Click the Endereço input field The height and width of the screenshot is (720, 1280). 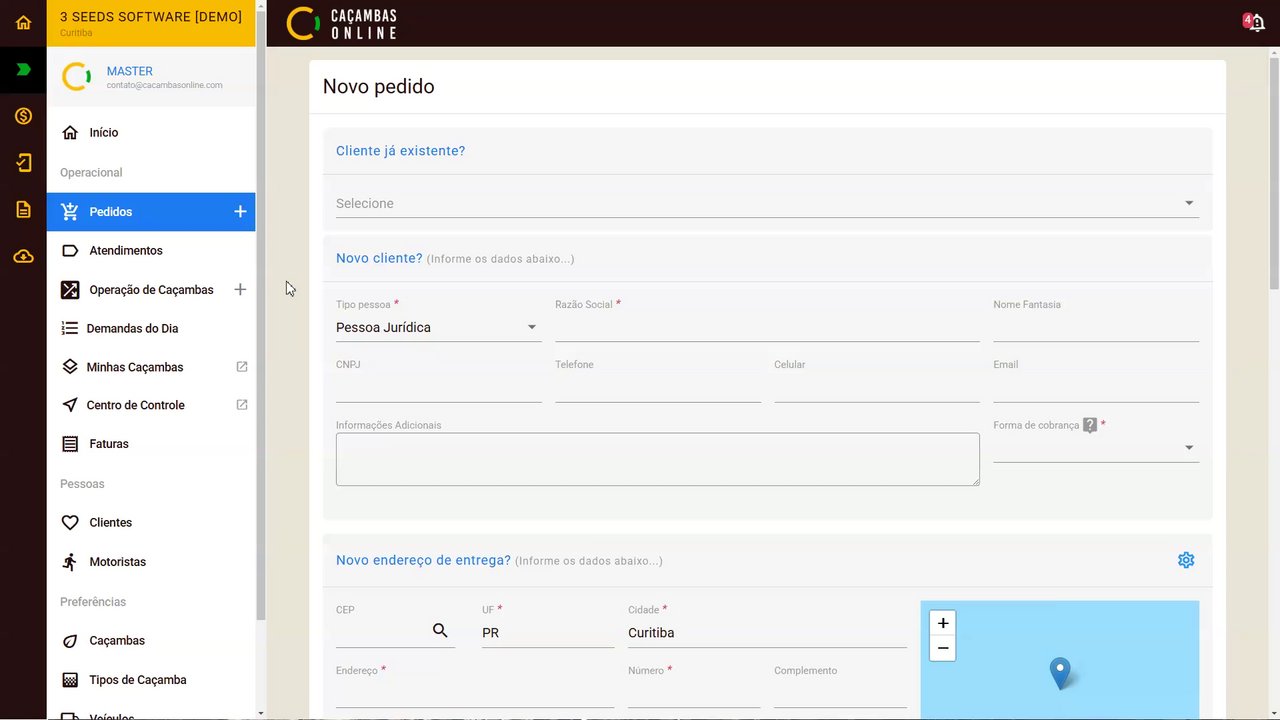475,694
